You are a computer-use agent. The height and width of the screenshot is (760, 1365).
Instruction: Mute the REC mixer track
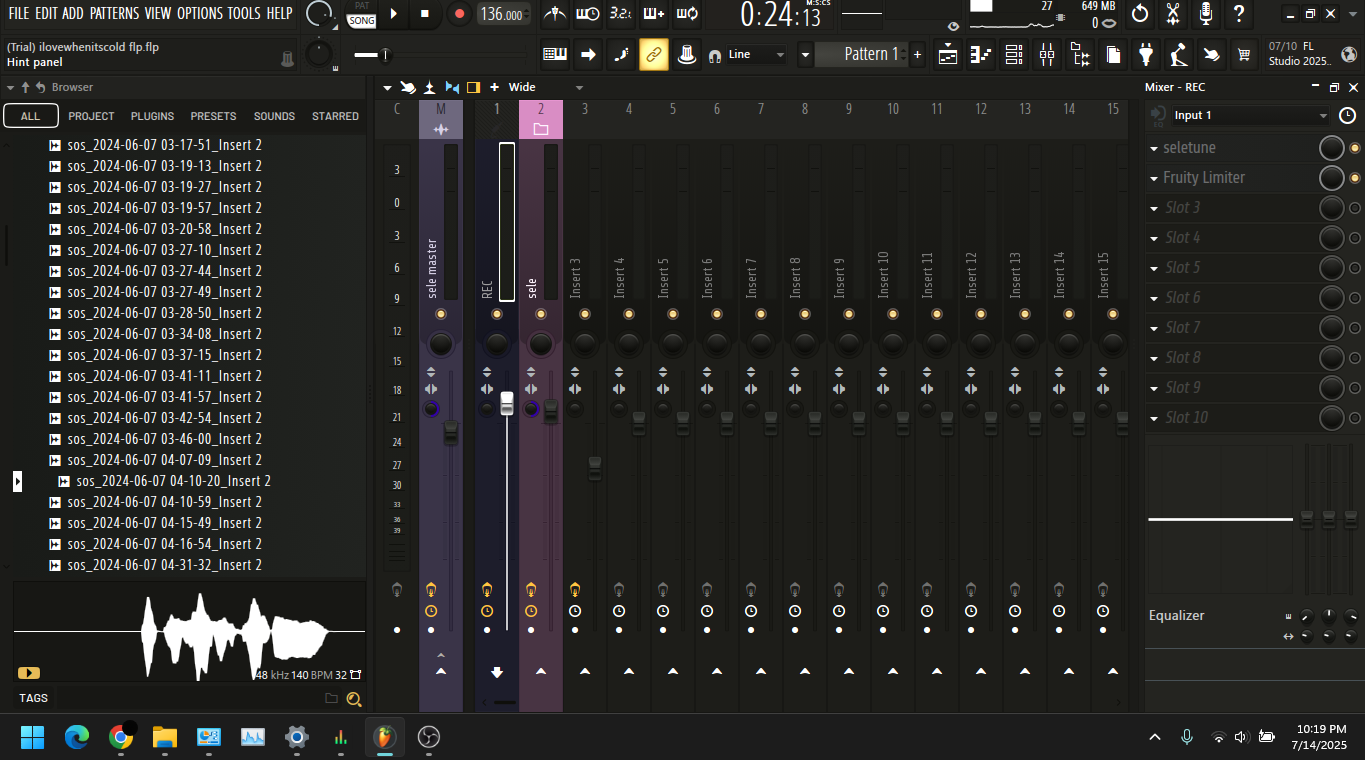pos(497,314)
